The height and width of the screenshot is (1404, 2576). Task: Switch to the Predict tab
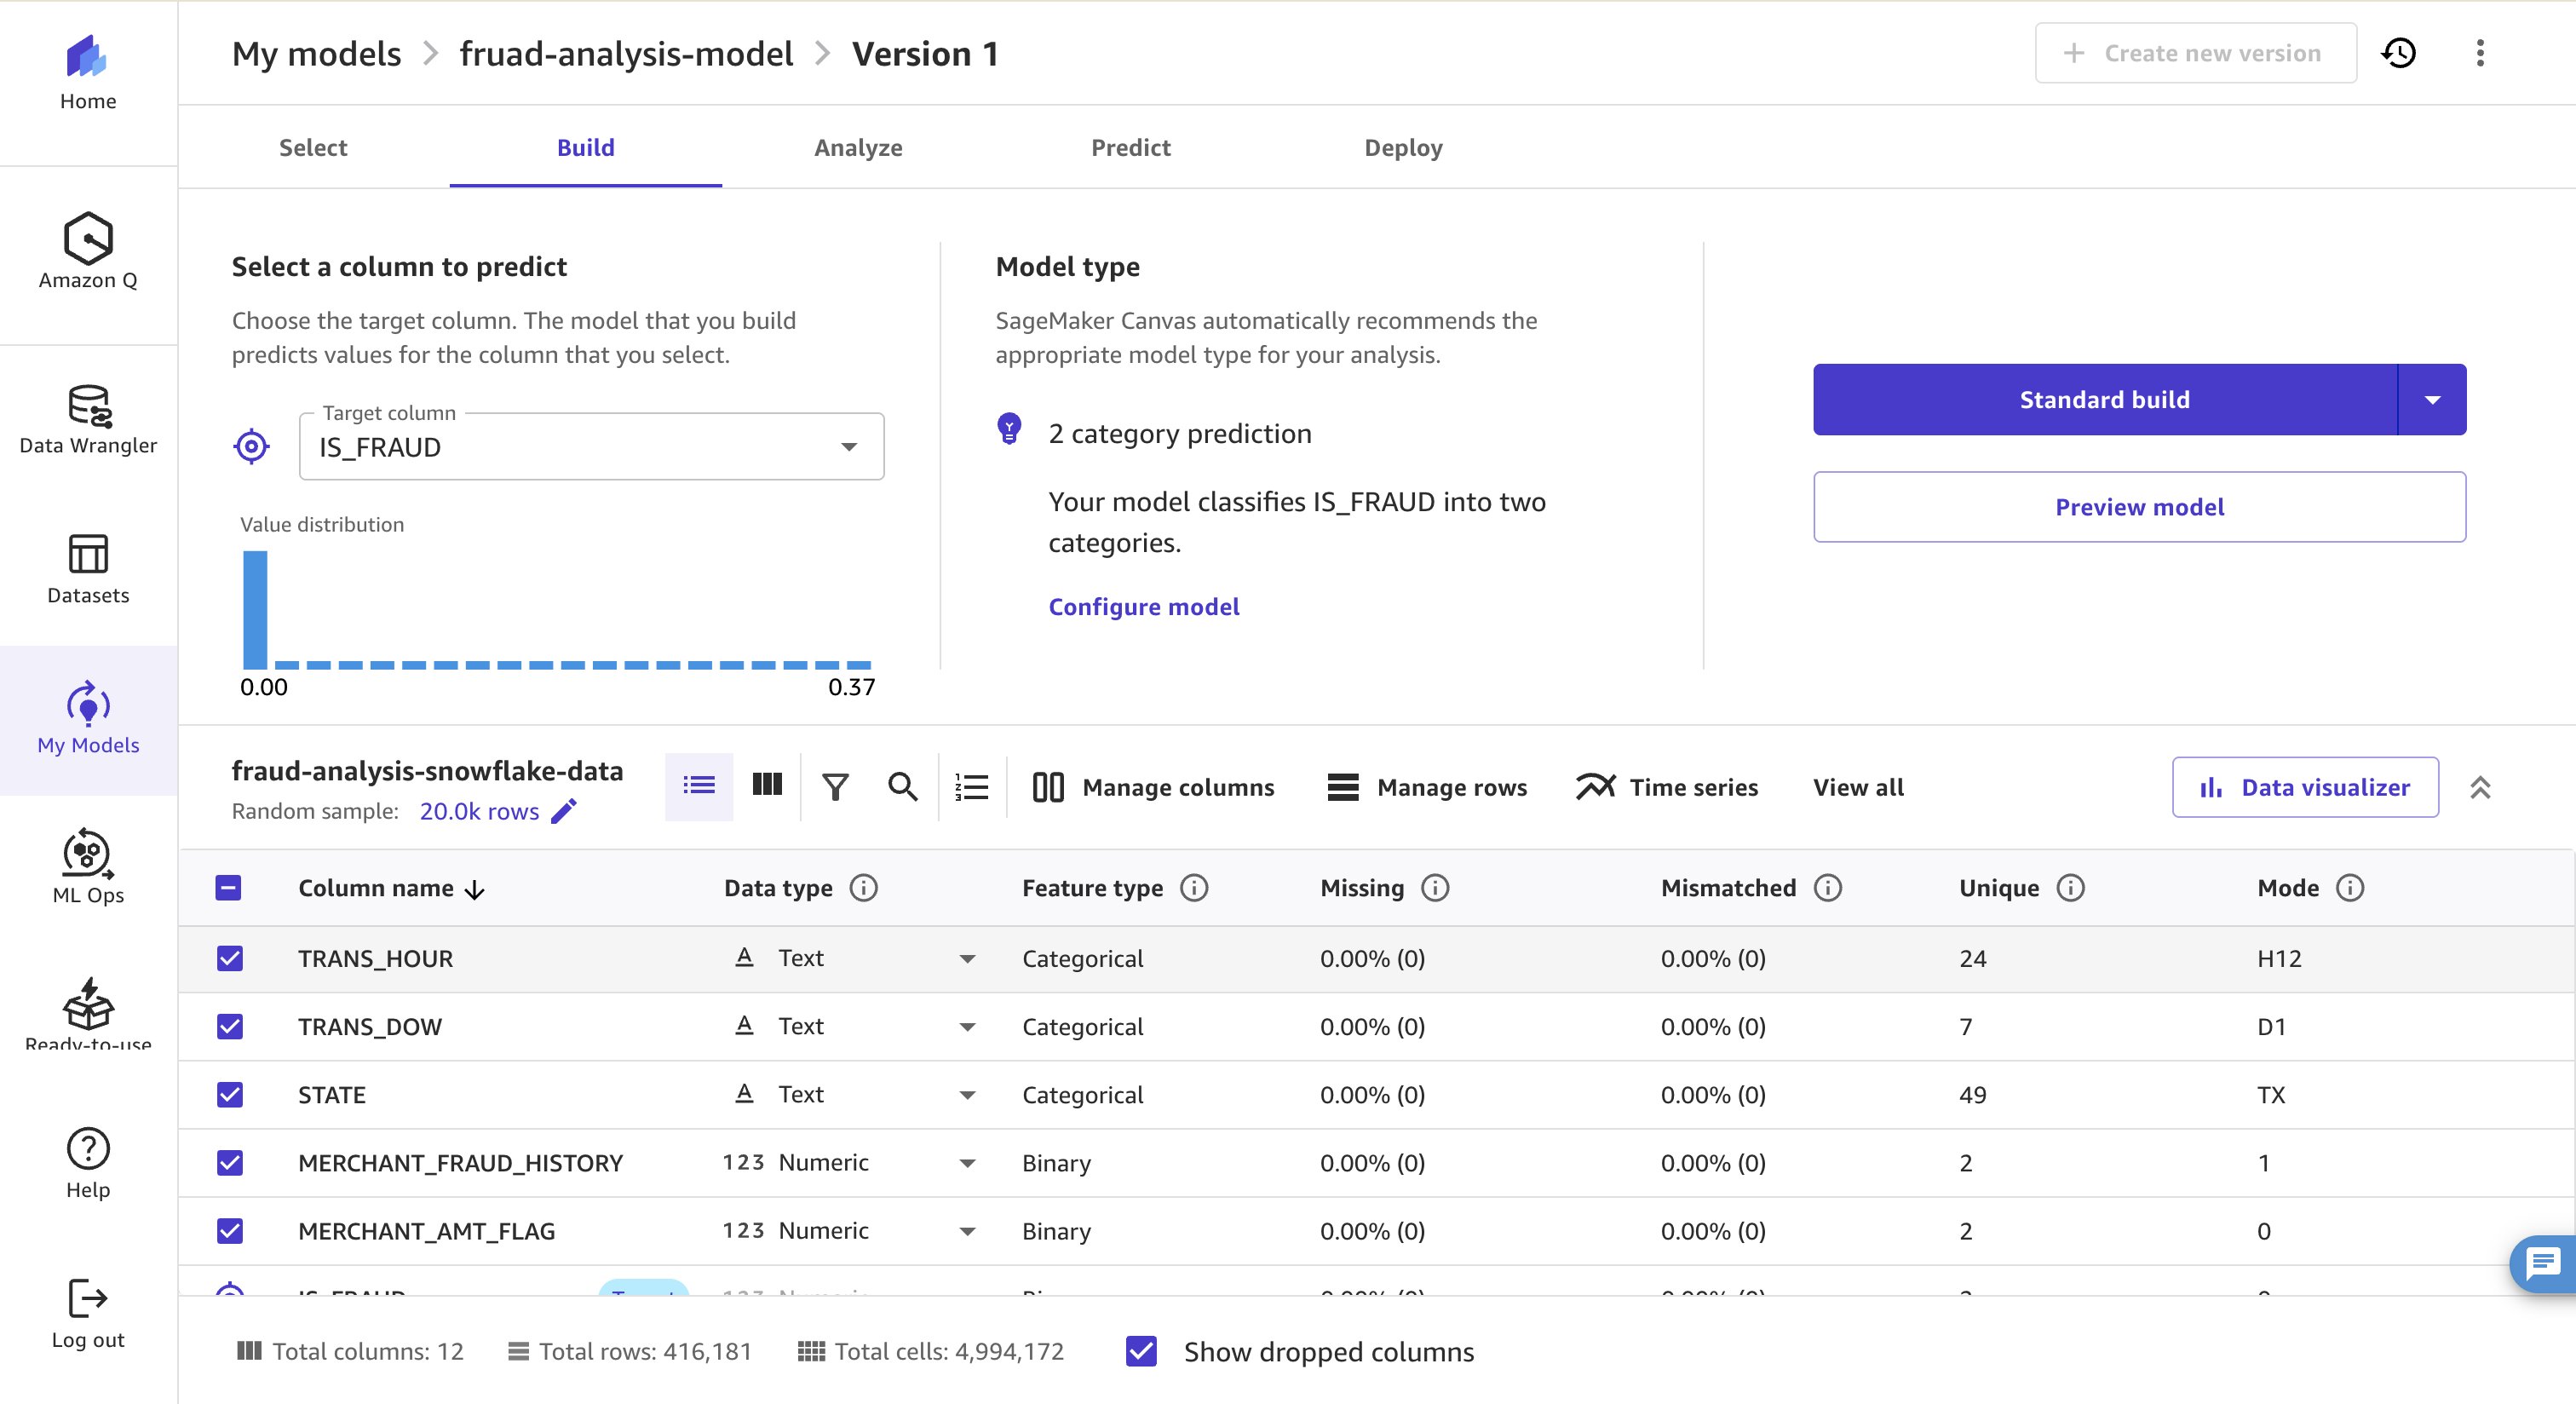[1130, 148]
